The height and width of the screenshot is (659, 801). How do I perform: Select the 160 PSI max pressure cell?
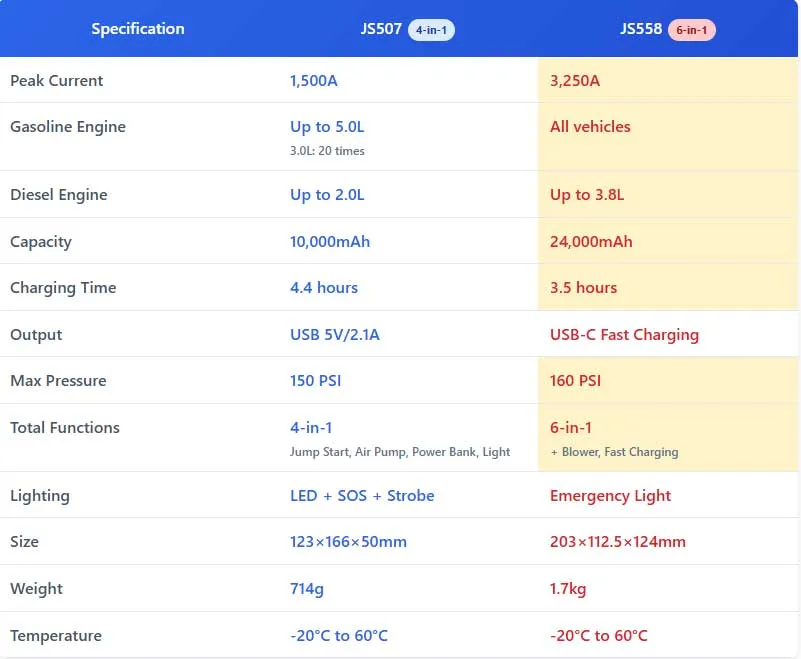tap(575, 380)
